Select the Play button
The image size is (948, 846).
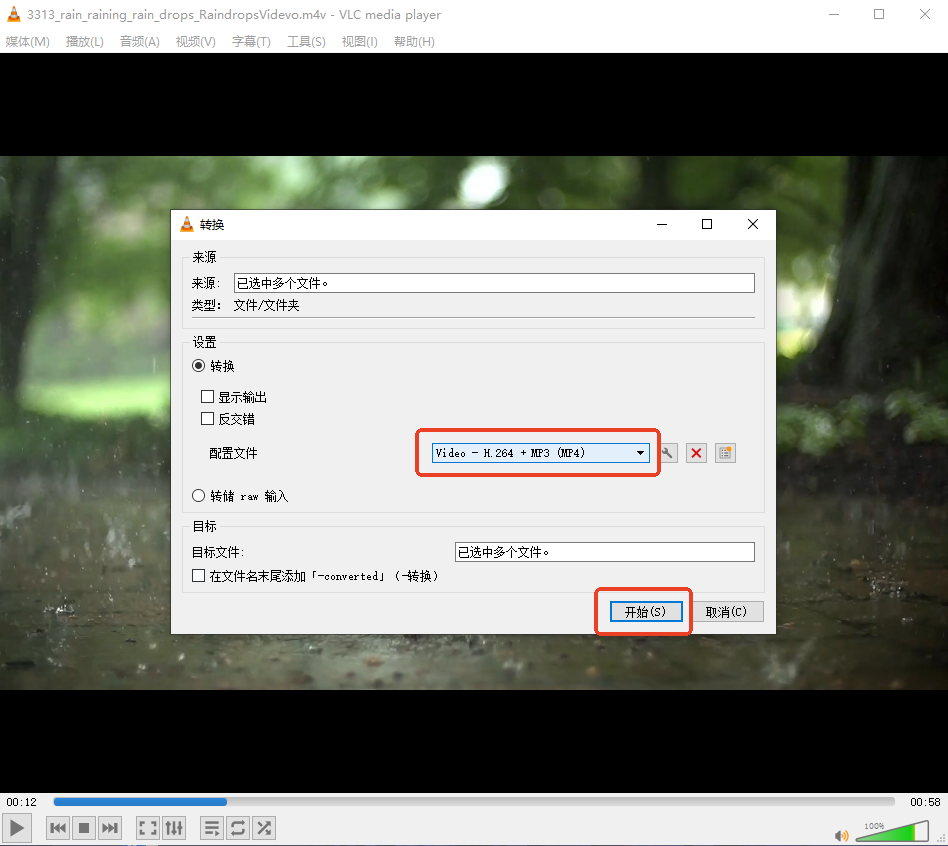[16, 827]
